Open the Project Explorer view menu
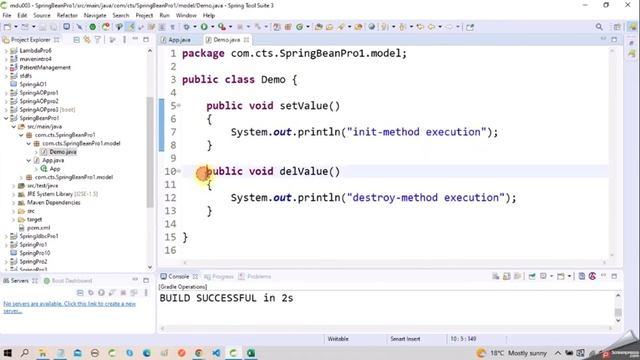This screenshot has width=640, height=360. click(x=124, y=40)
